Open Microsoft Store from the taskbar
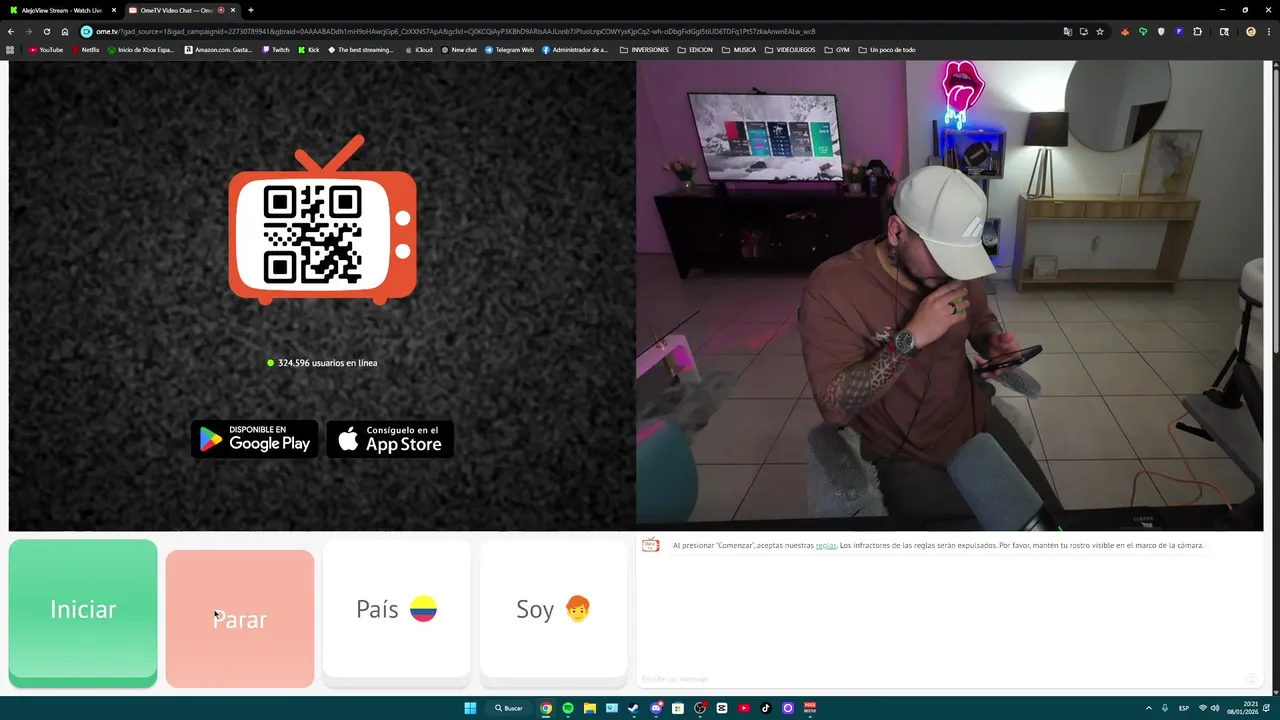 click(678, 708)
